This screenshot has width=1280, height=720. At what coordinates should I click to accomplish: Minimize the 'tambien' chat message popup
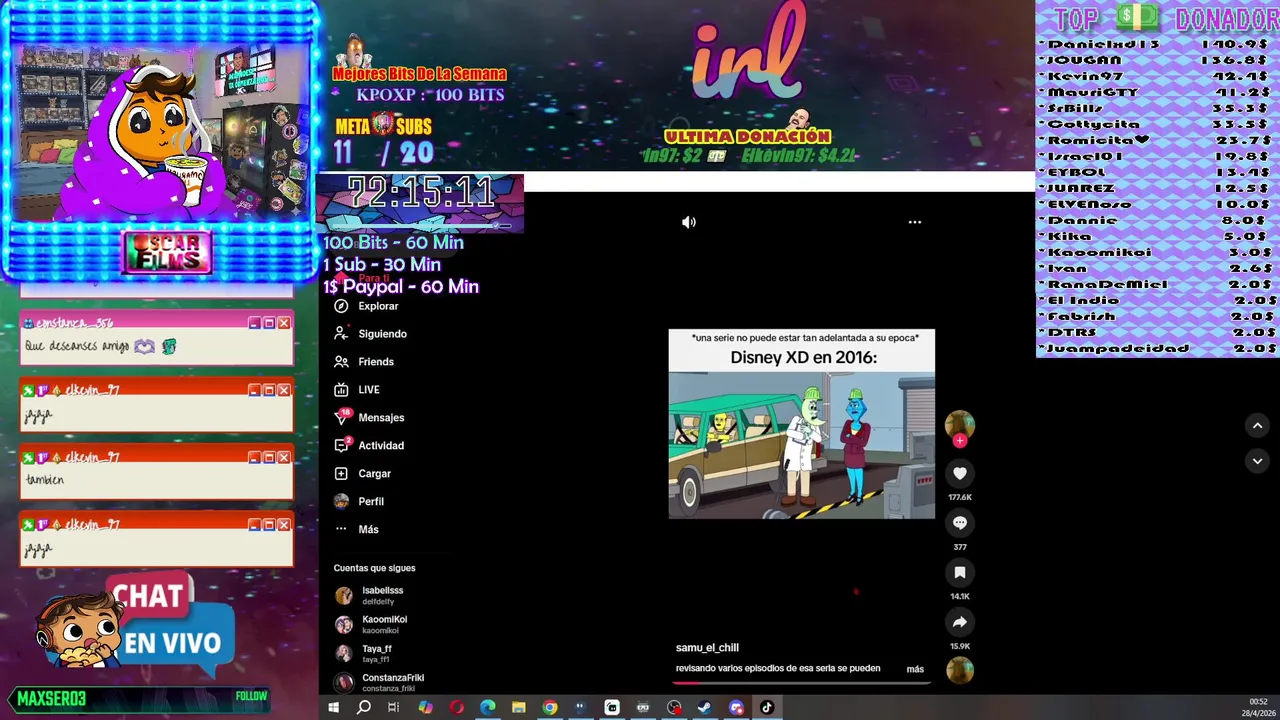pyautogui.click(x=254, y=458)
